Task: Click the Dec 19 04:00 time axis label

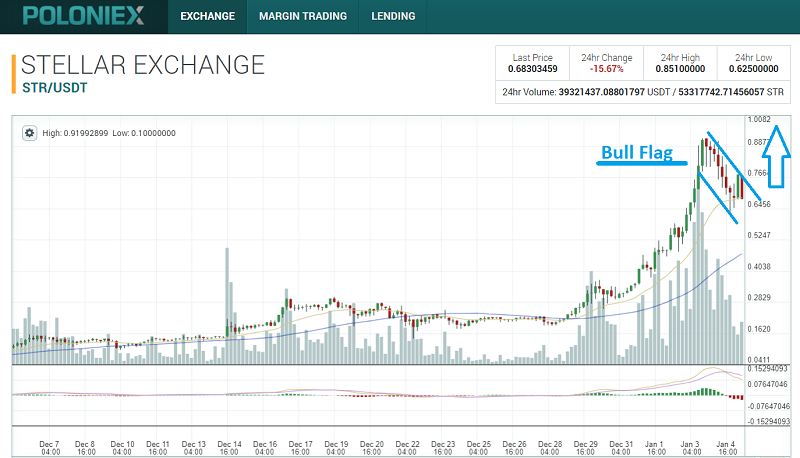Action: tap(336, 448)
